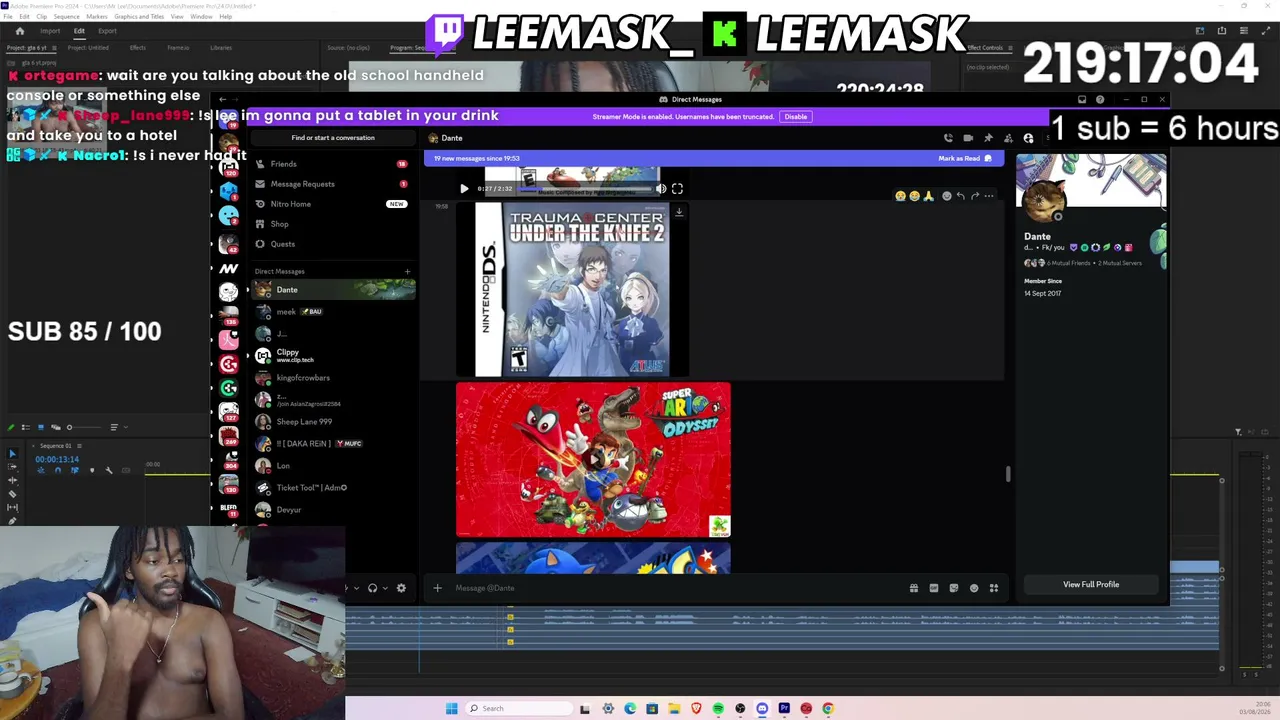
Task: Open the DAKA REIN direct message
Action: click(333, 444)
